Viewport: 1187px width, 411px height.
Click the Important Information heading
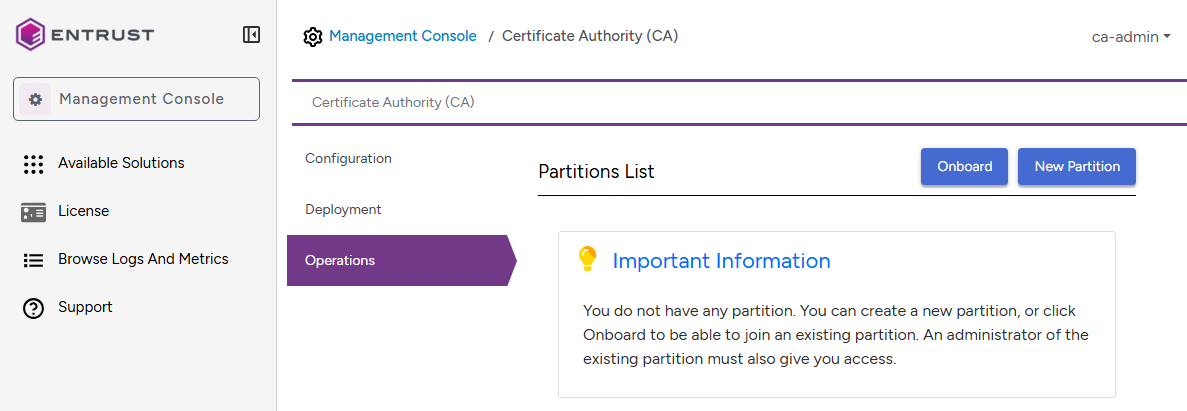721,261
